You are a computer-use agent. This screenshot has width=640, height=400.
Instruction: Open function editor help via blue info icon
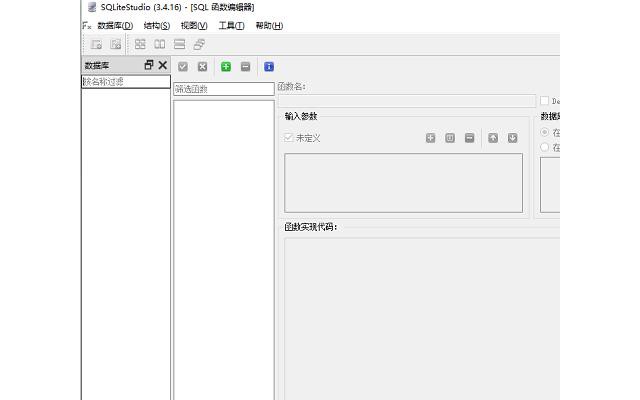point(269,67)
